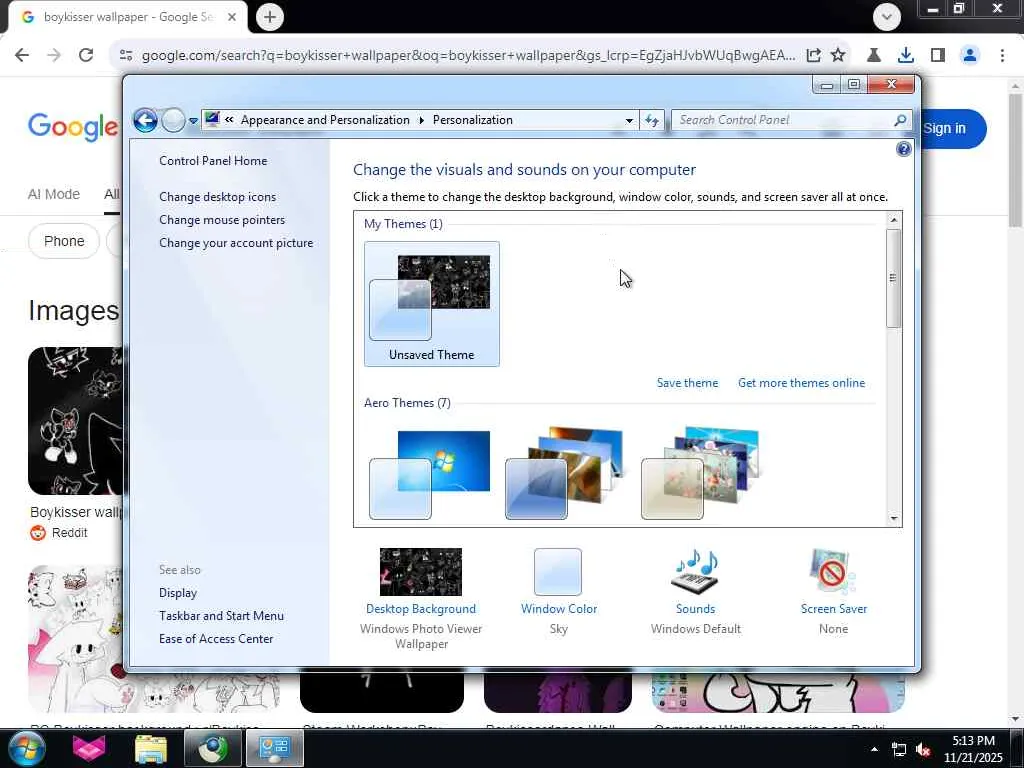Open recent pages dropdown beside navigation arrows

tap(193, 121)
